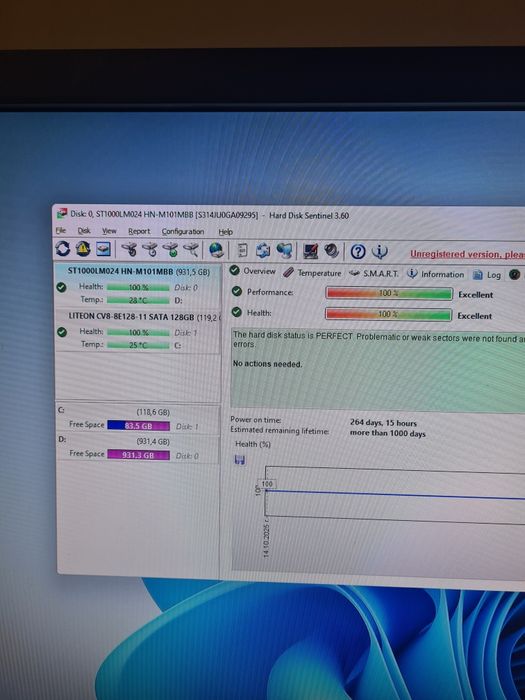The width and height of the screenshot is (525, 700).
Task: Open the Report menu
Action: click(139, 231)
